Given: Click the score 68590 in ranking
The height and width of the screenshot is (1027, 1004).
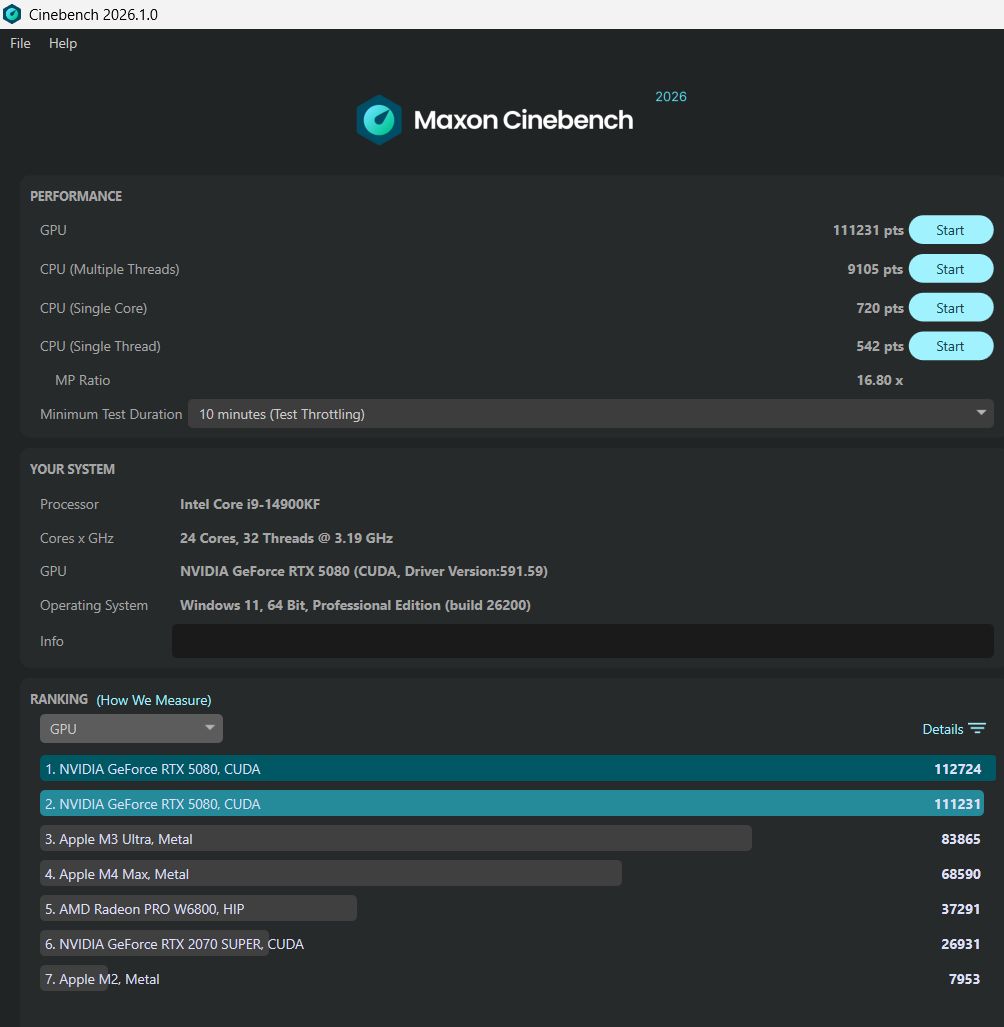Looking at the screenshot, I should pyautogui.click(x=960, y=874).
